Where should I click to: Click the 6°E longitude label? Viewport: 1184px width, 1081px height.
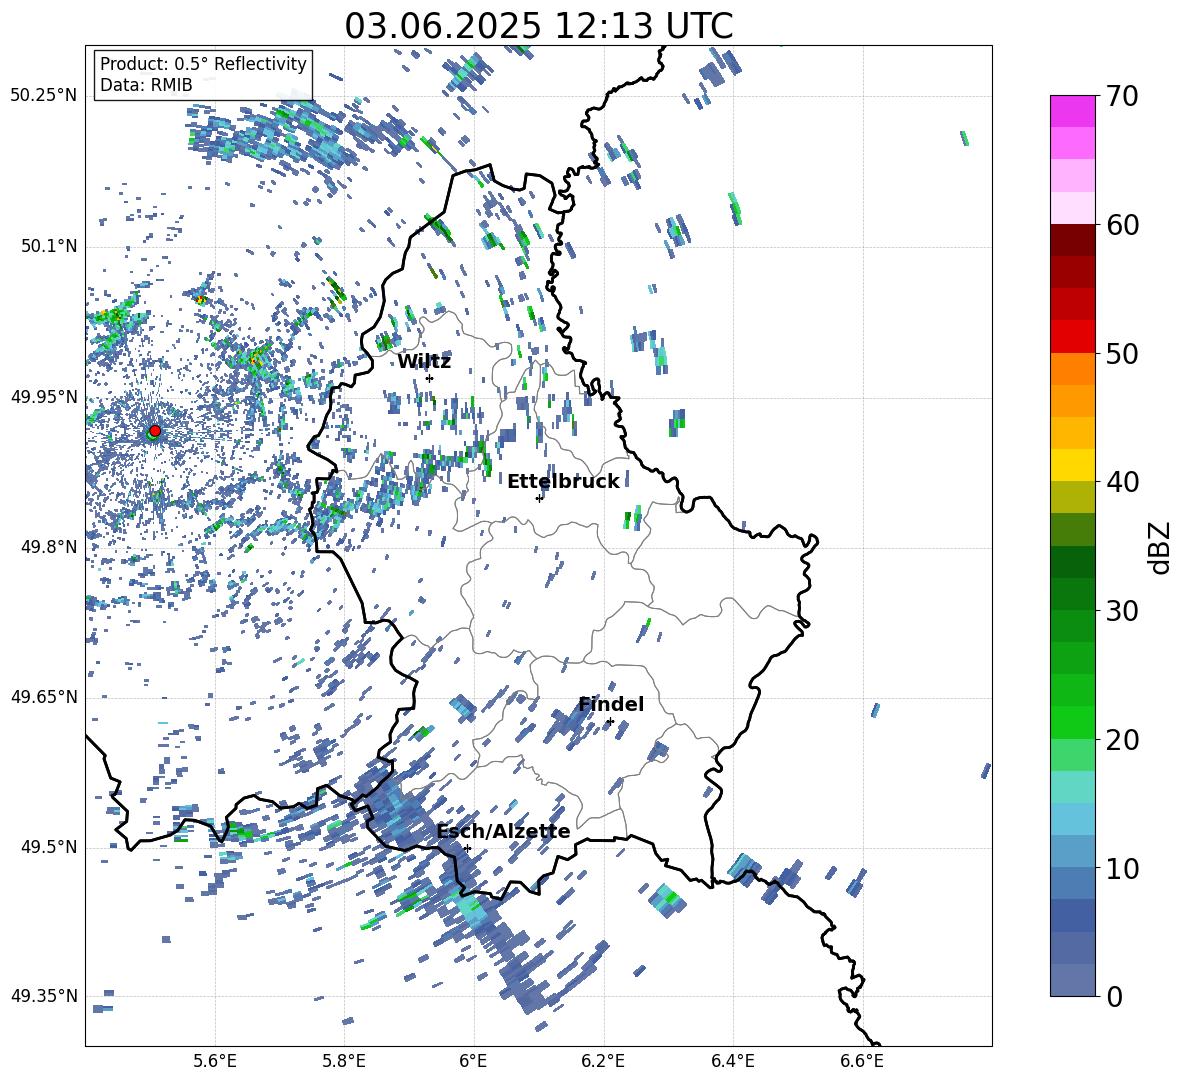pyautogui.click(x=473, y=1061)
